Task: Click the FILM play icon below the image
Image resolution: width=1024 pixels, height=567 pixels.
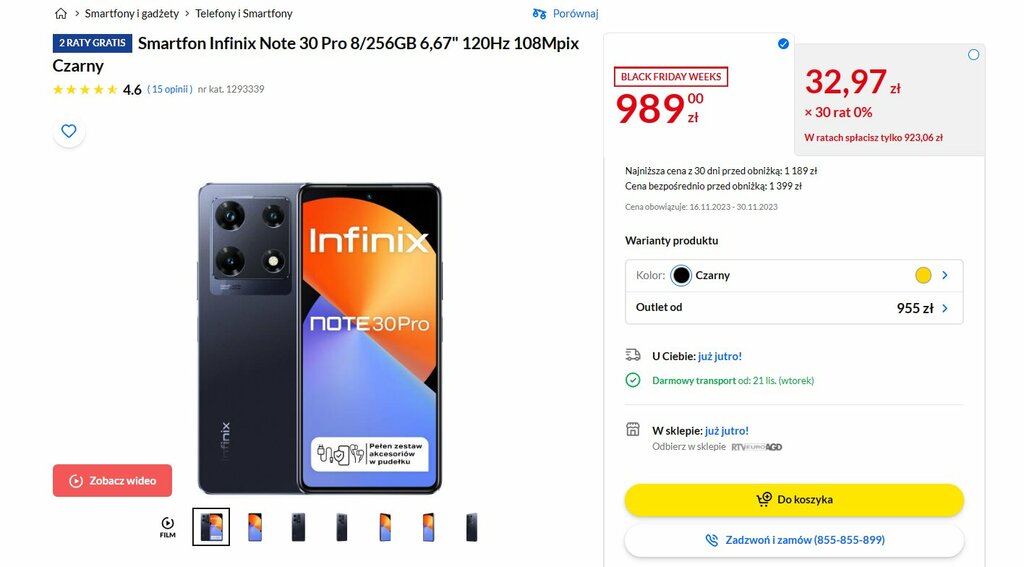Action: pyautogui.click(x=168, y=526)
